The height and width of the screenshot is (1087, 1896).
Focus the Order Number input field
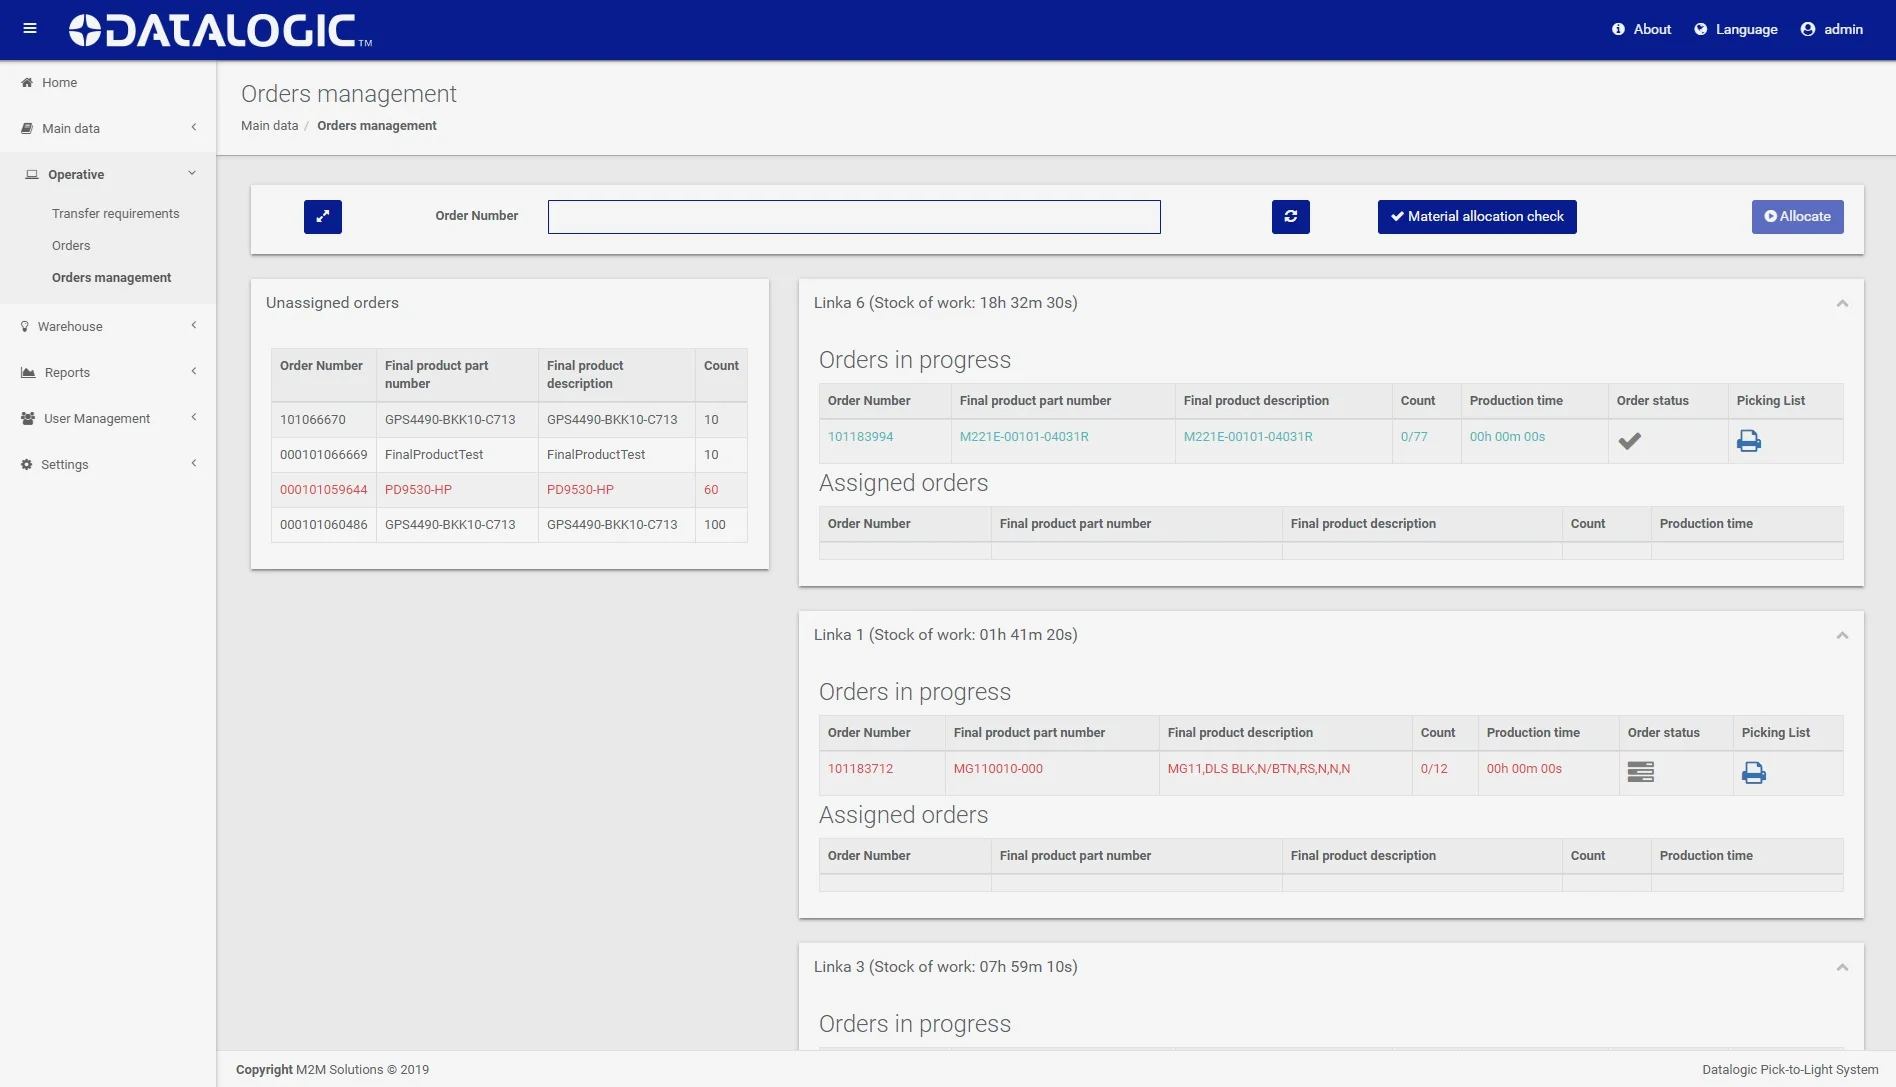tap(854, 217)
